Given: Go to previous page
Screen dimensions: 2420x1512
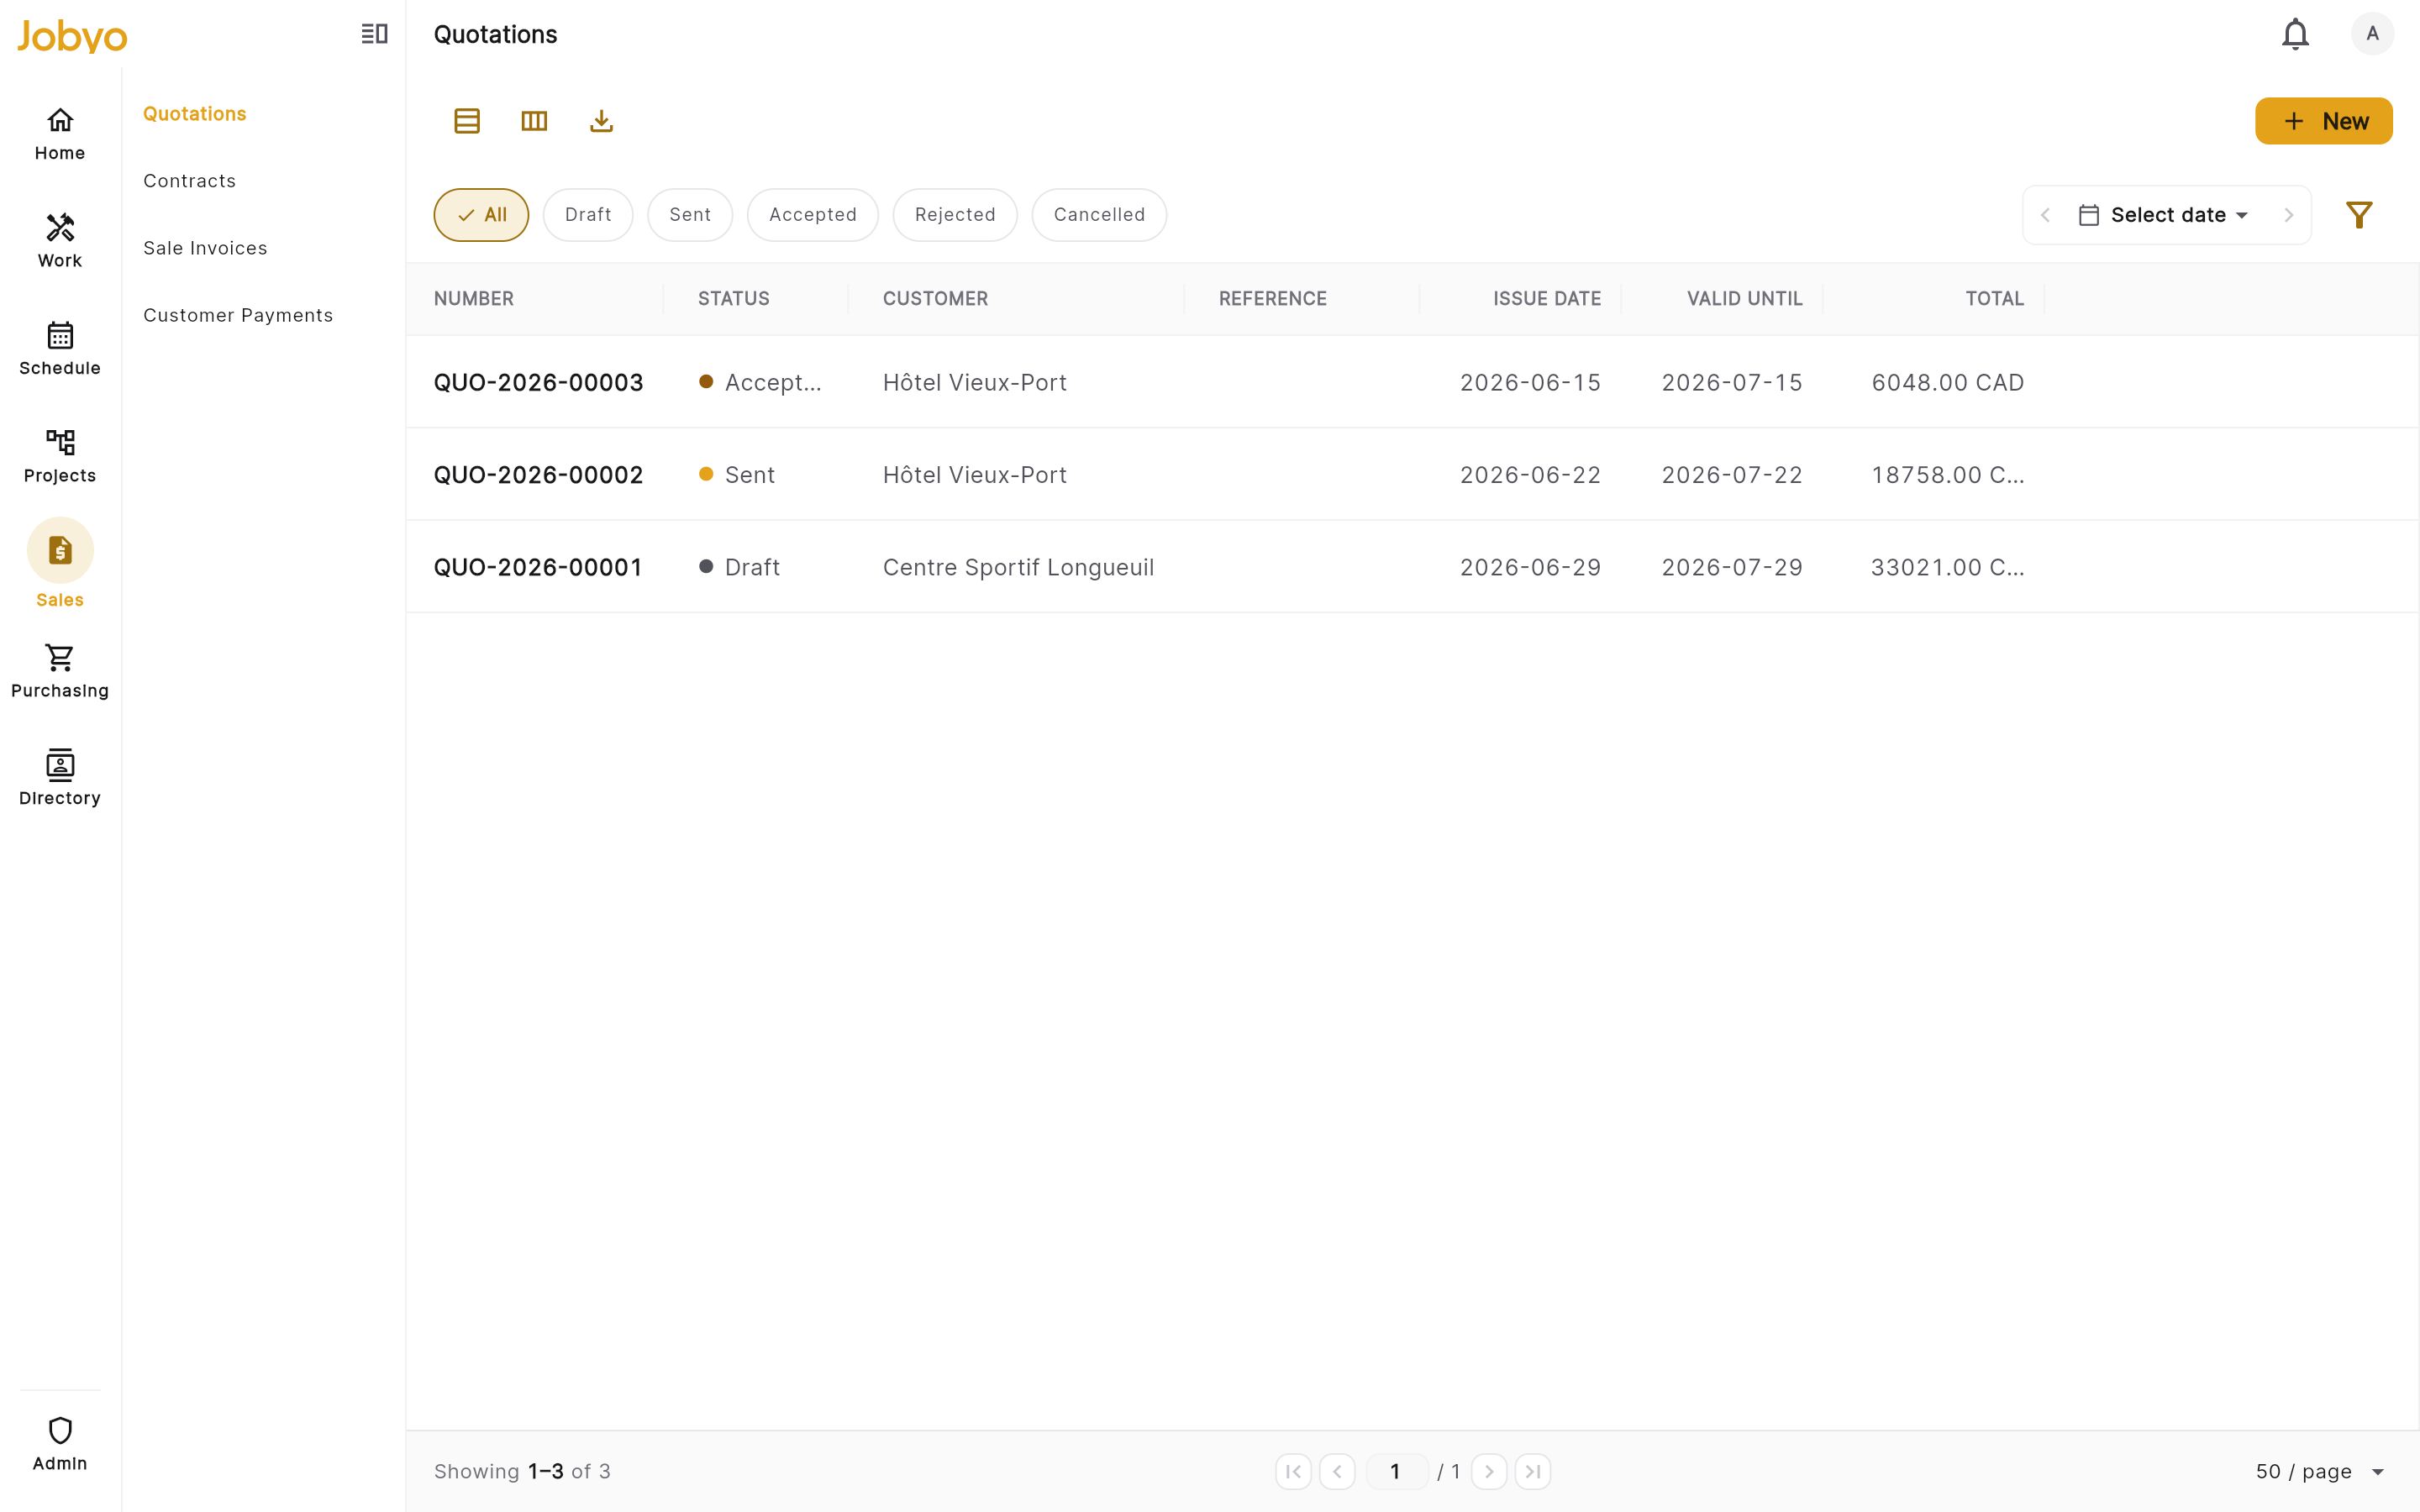Looking at the screenshot, I should [1337, 1471].
